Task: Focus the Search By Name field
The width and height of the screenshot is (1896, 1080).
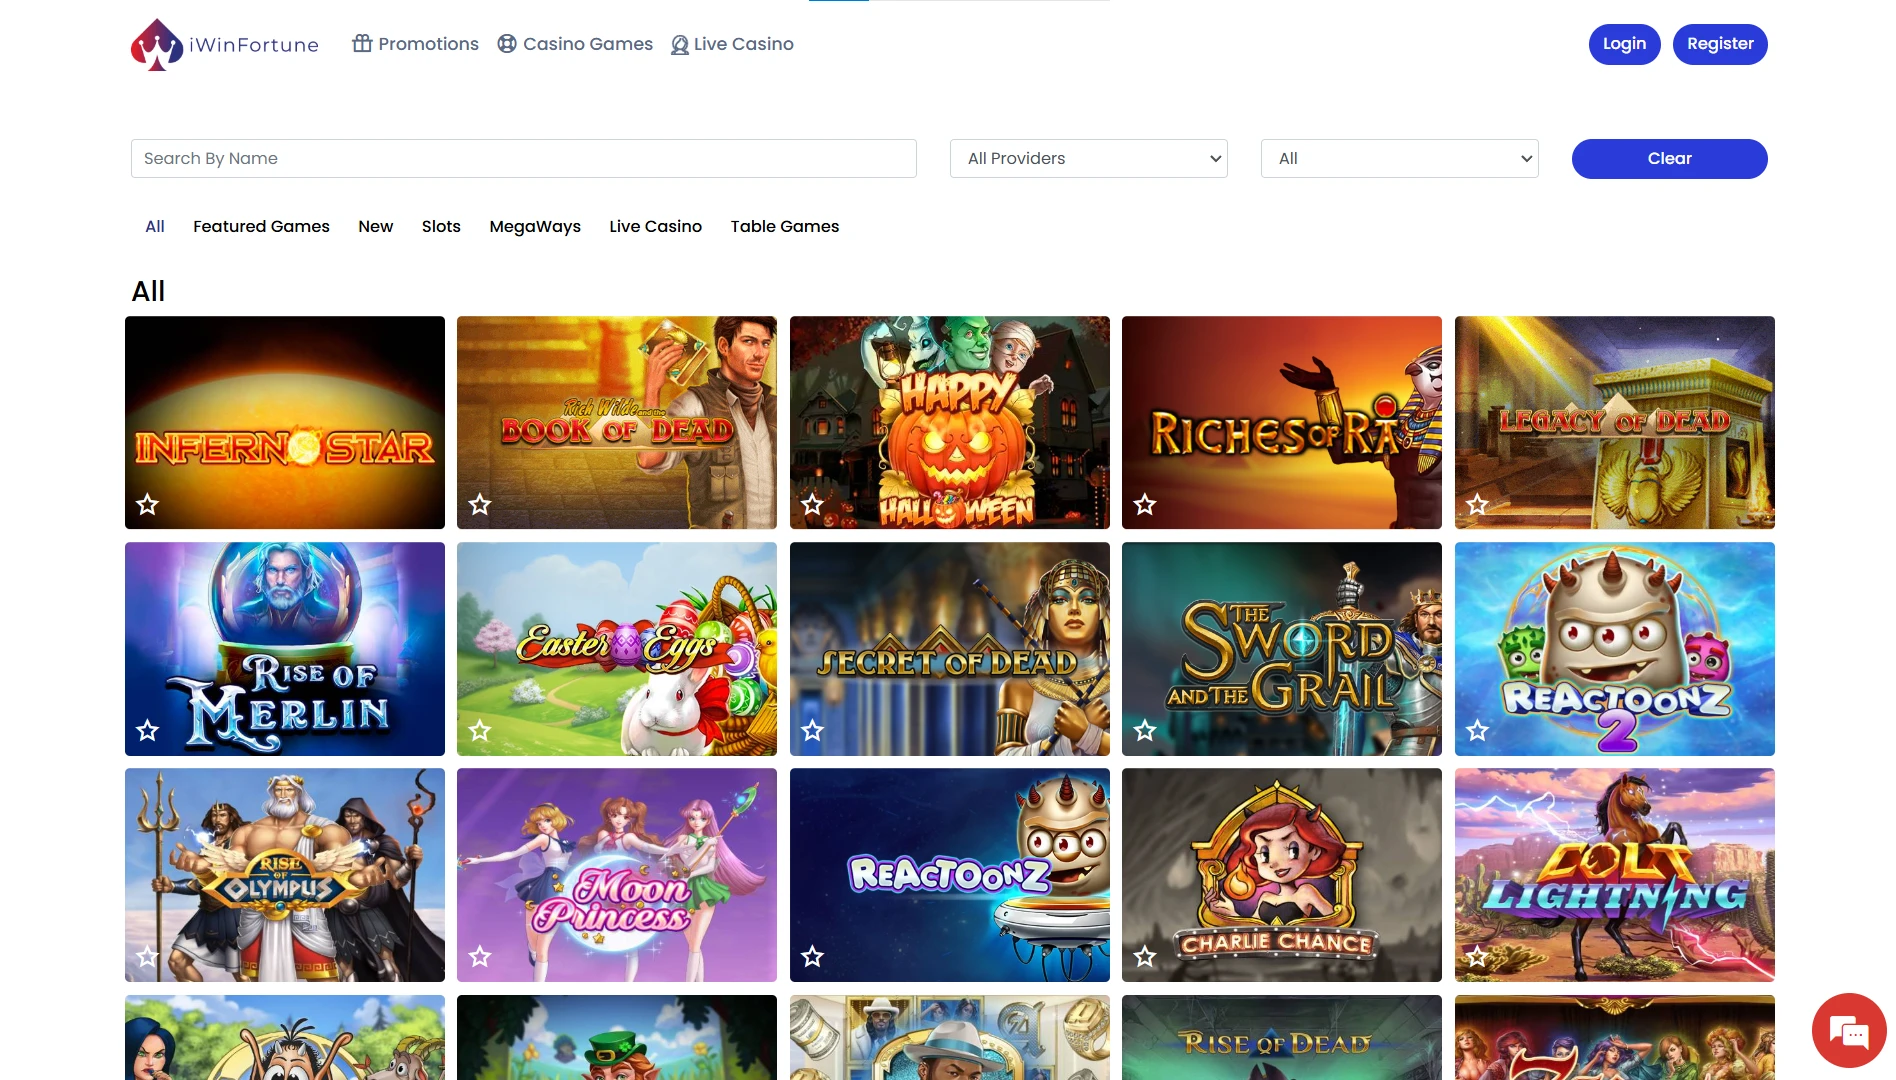Action: pos(524,158)
